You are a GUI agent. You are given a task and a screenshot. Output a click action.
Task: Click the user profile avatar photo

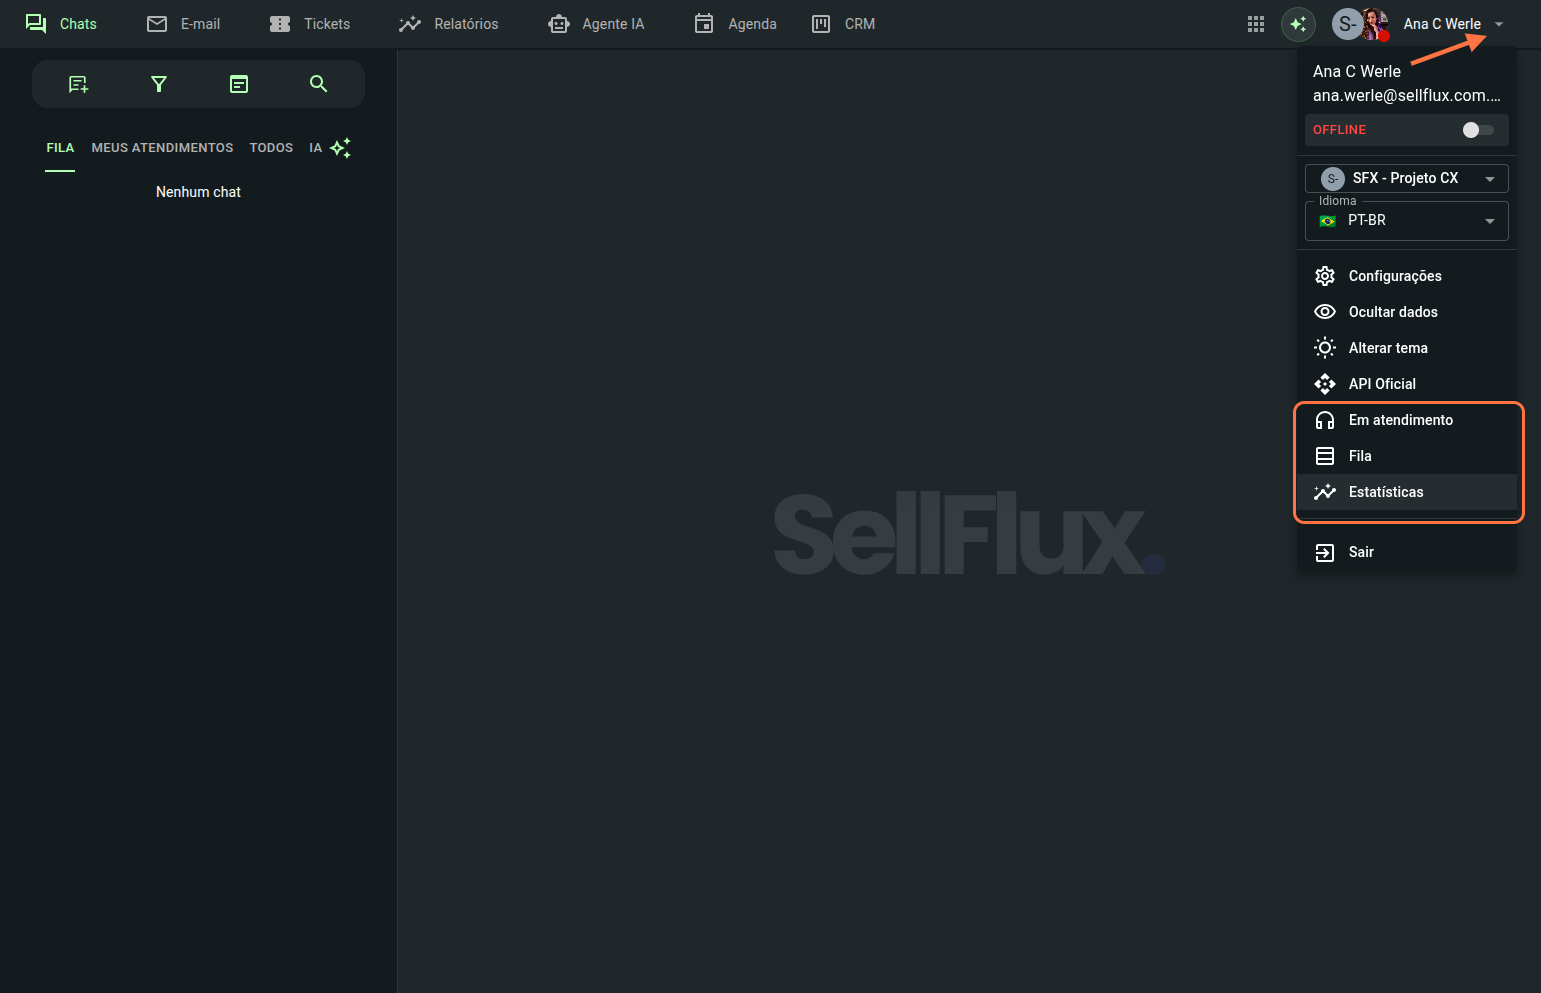point(1374,24)
